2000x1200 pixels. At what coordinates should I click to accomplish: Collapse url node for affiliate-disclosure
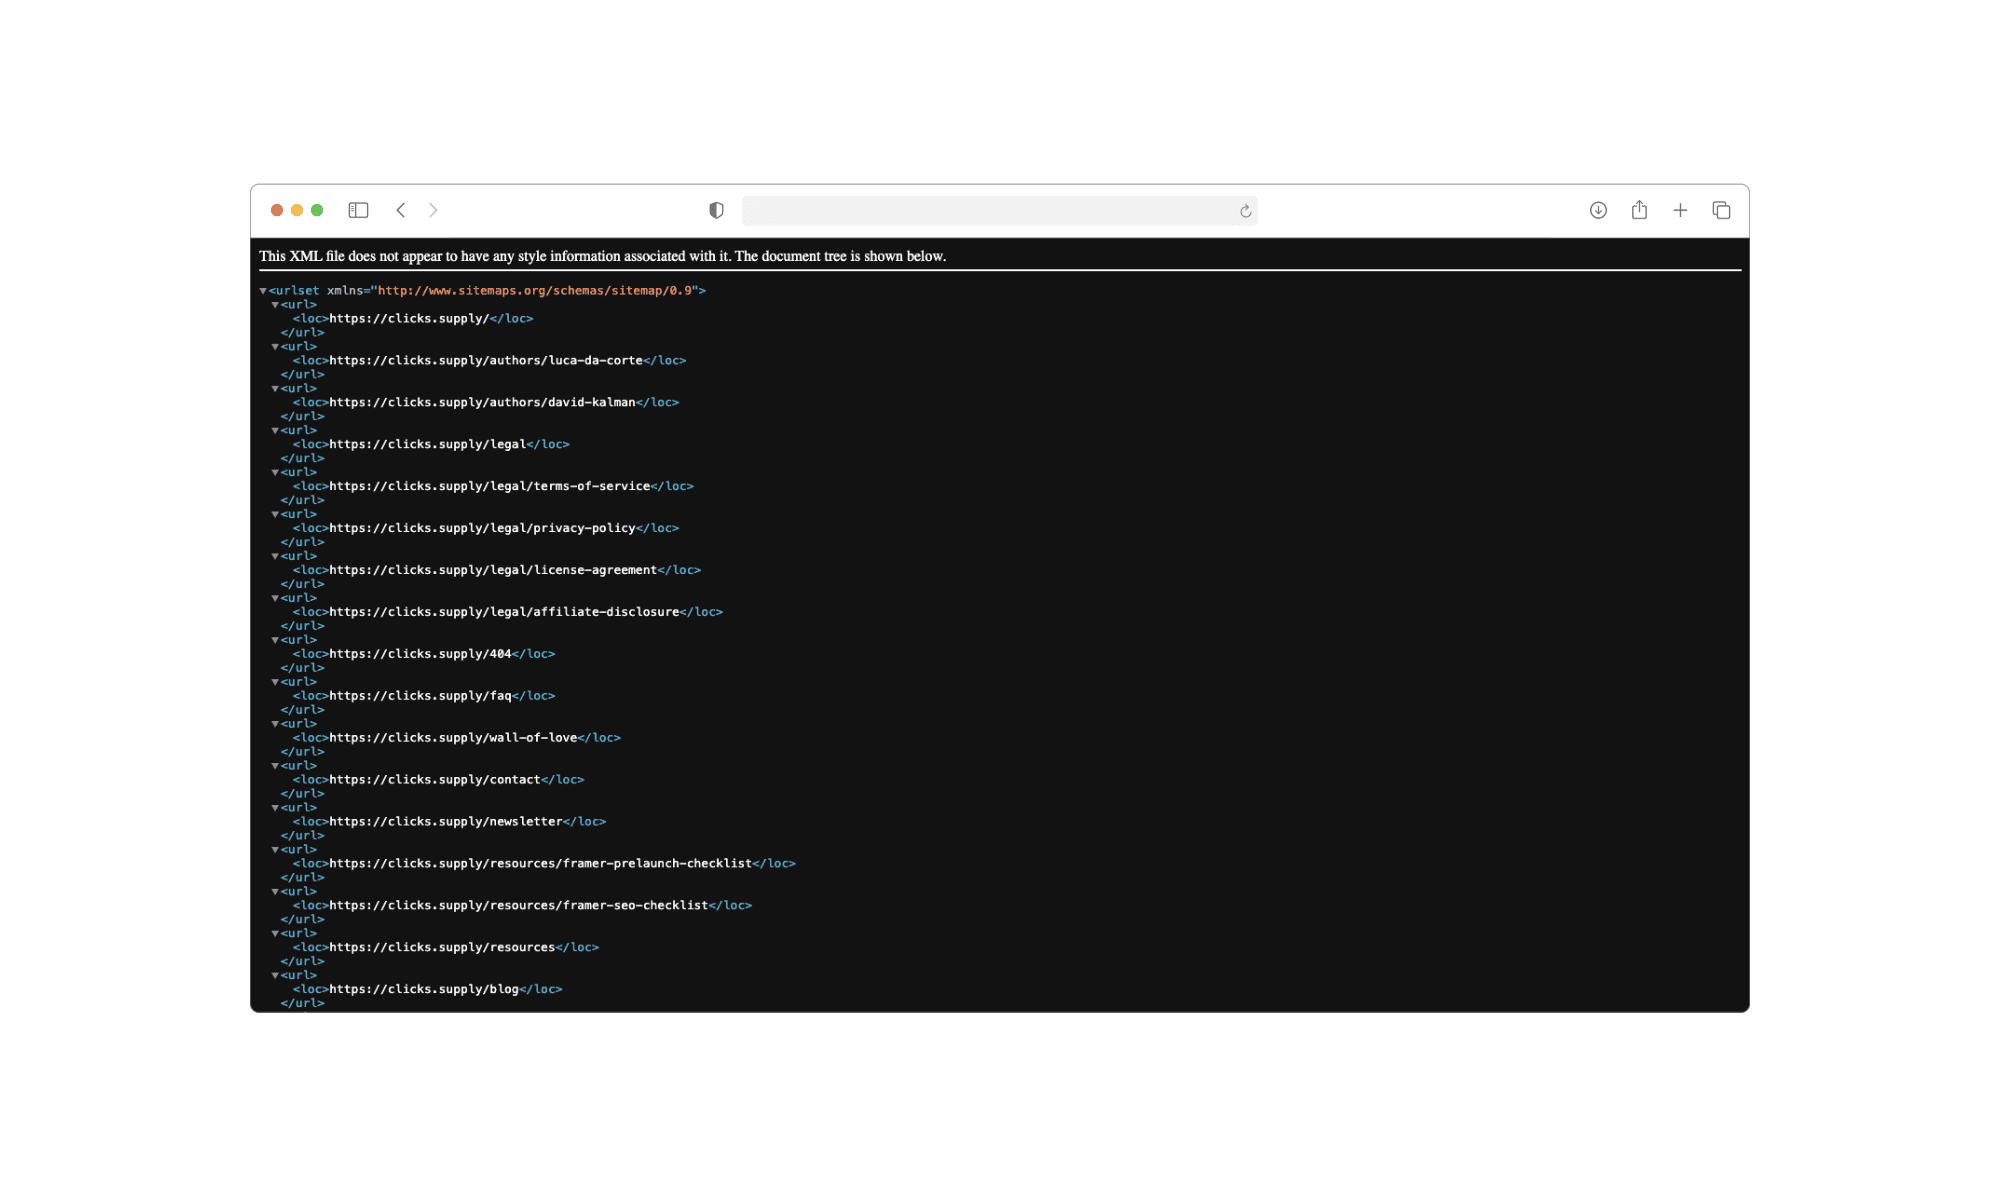(x=275, y=599)
